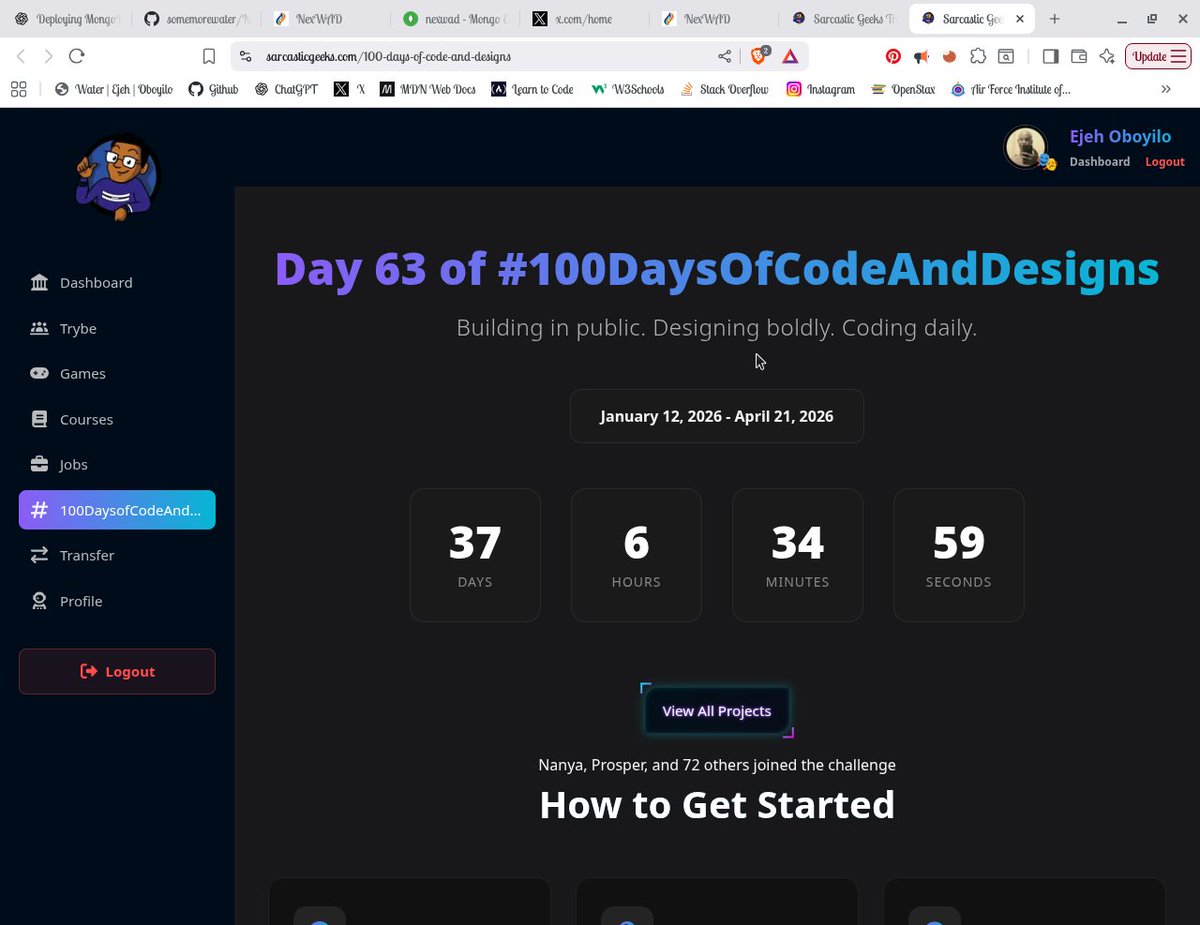
Task: Click the browser back arrow
Action: tap(21, 57)
